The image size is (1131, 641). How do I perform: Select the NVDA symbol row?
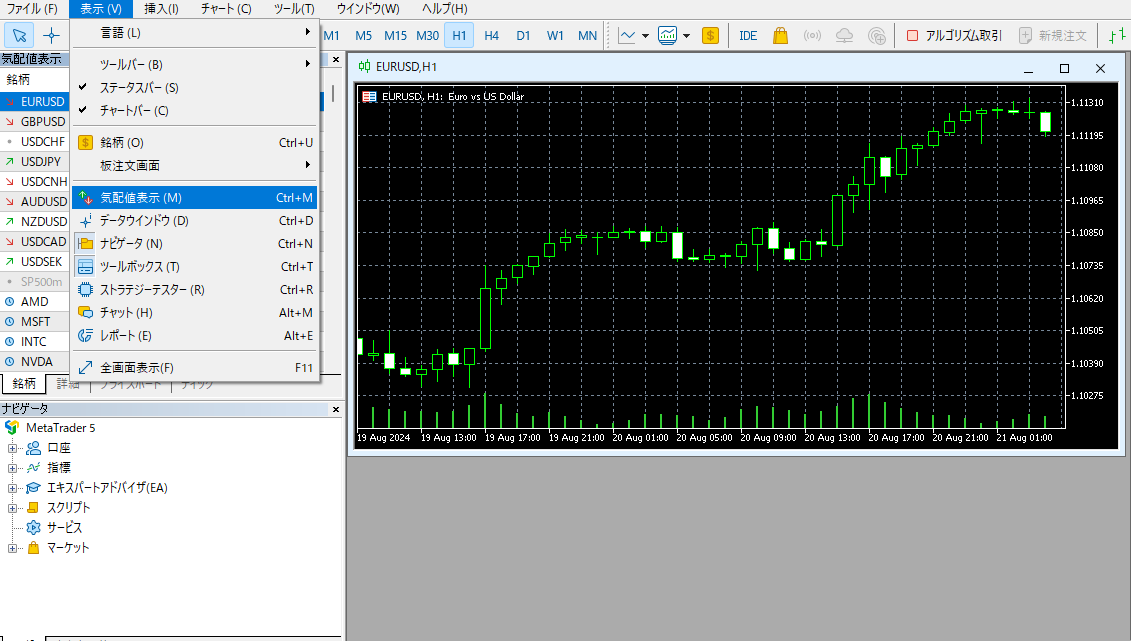point(35,362)
